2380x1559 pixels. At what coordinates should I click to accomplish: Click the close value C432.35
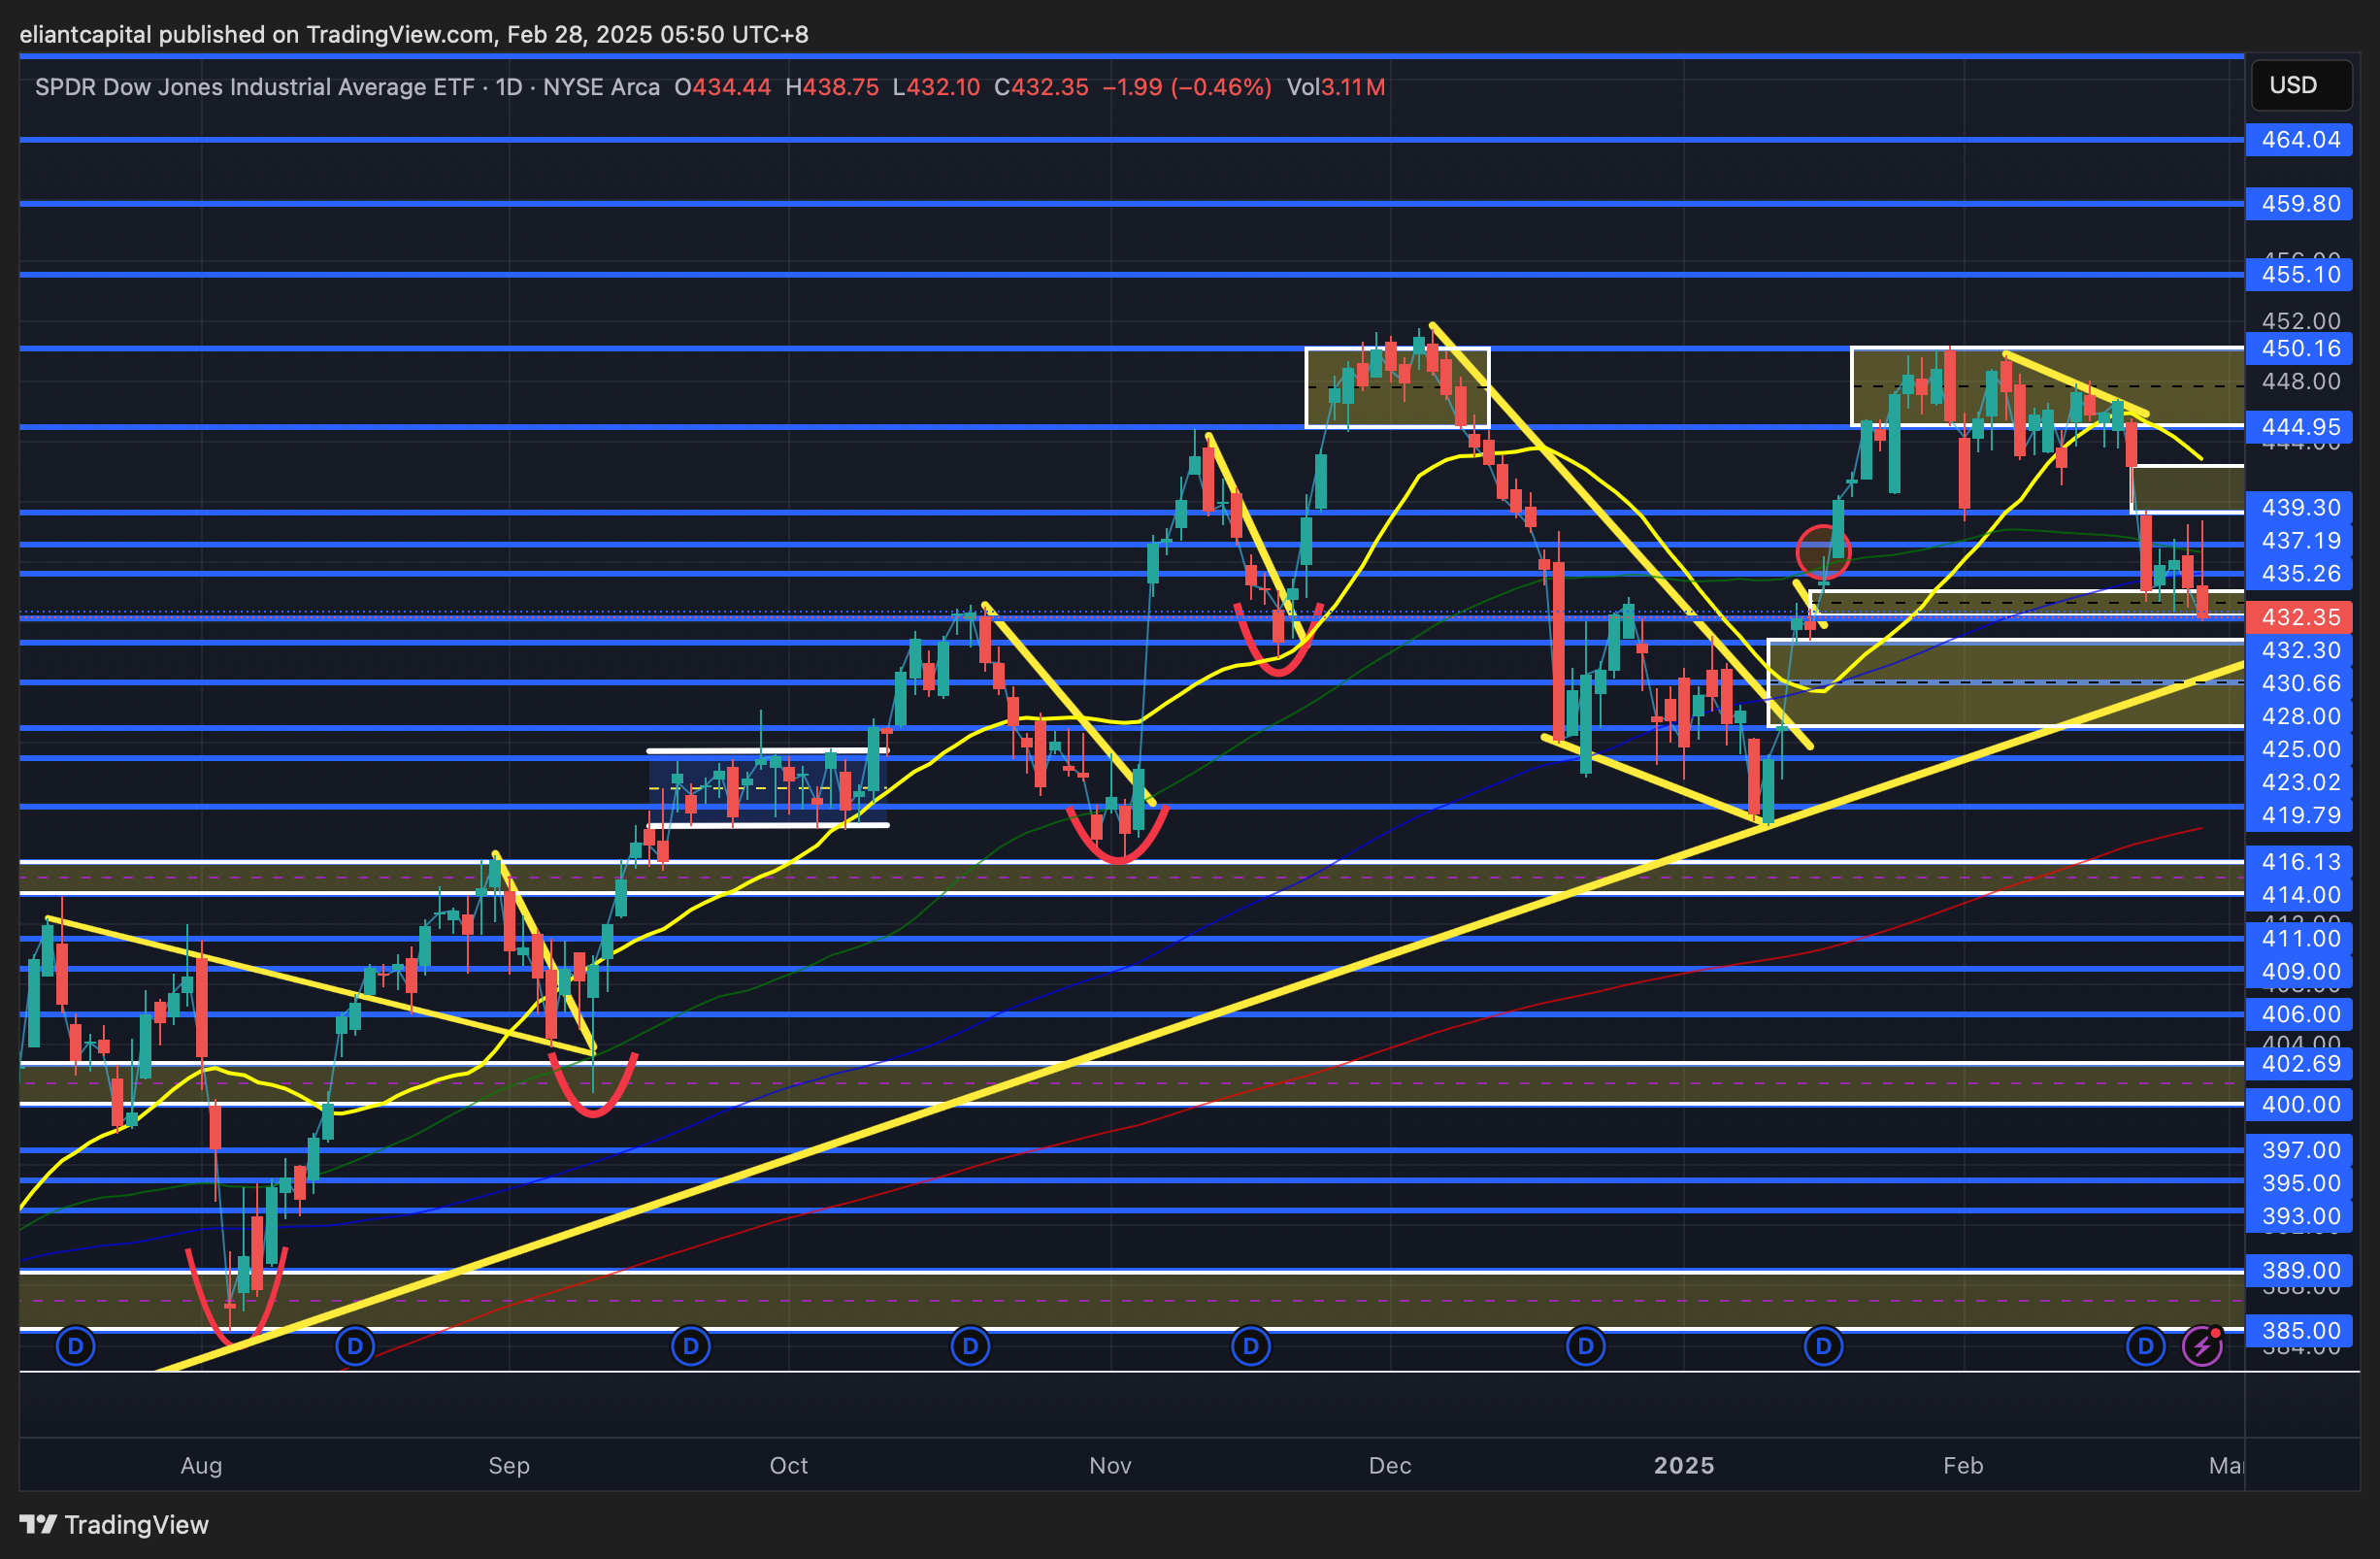1041,87
